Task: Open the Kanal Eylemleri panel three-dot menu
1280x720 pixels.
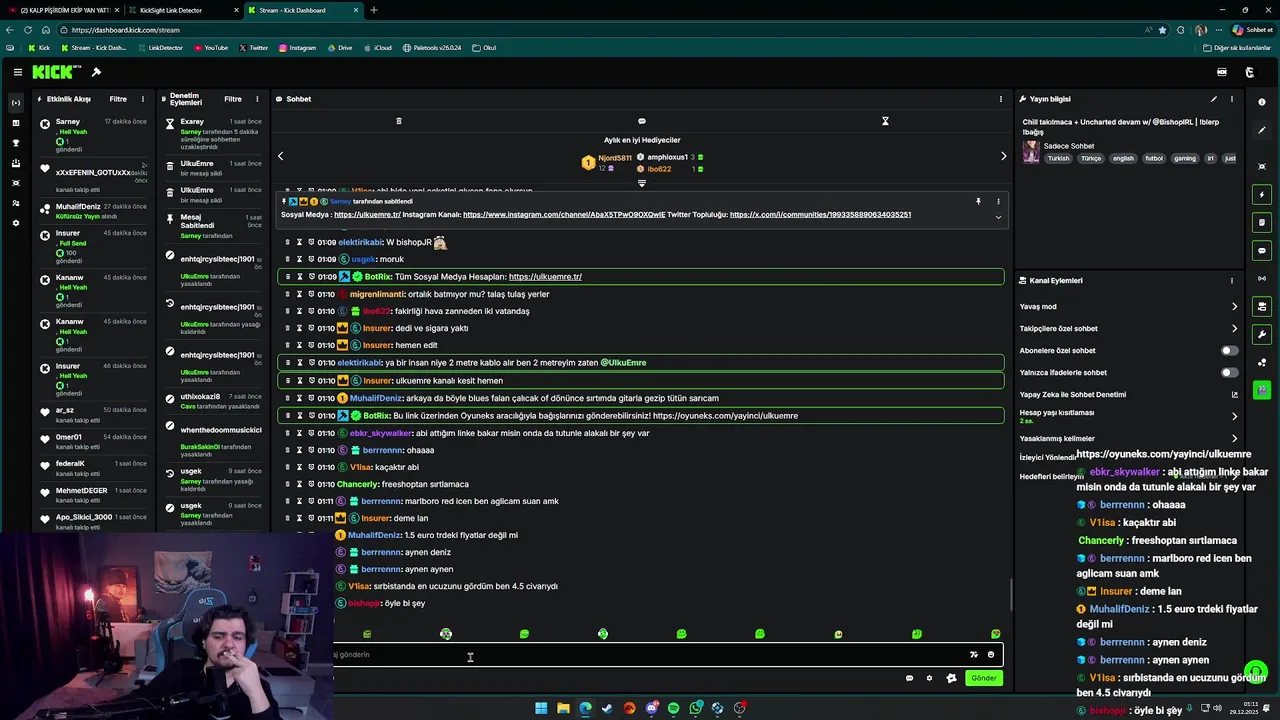Action: click(x=1232, y=281)
